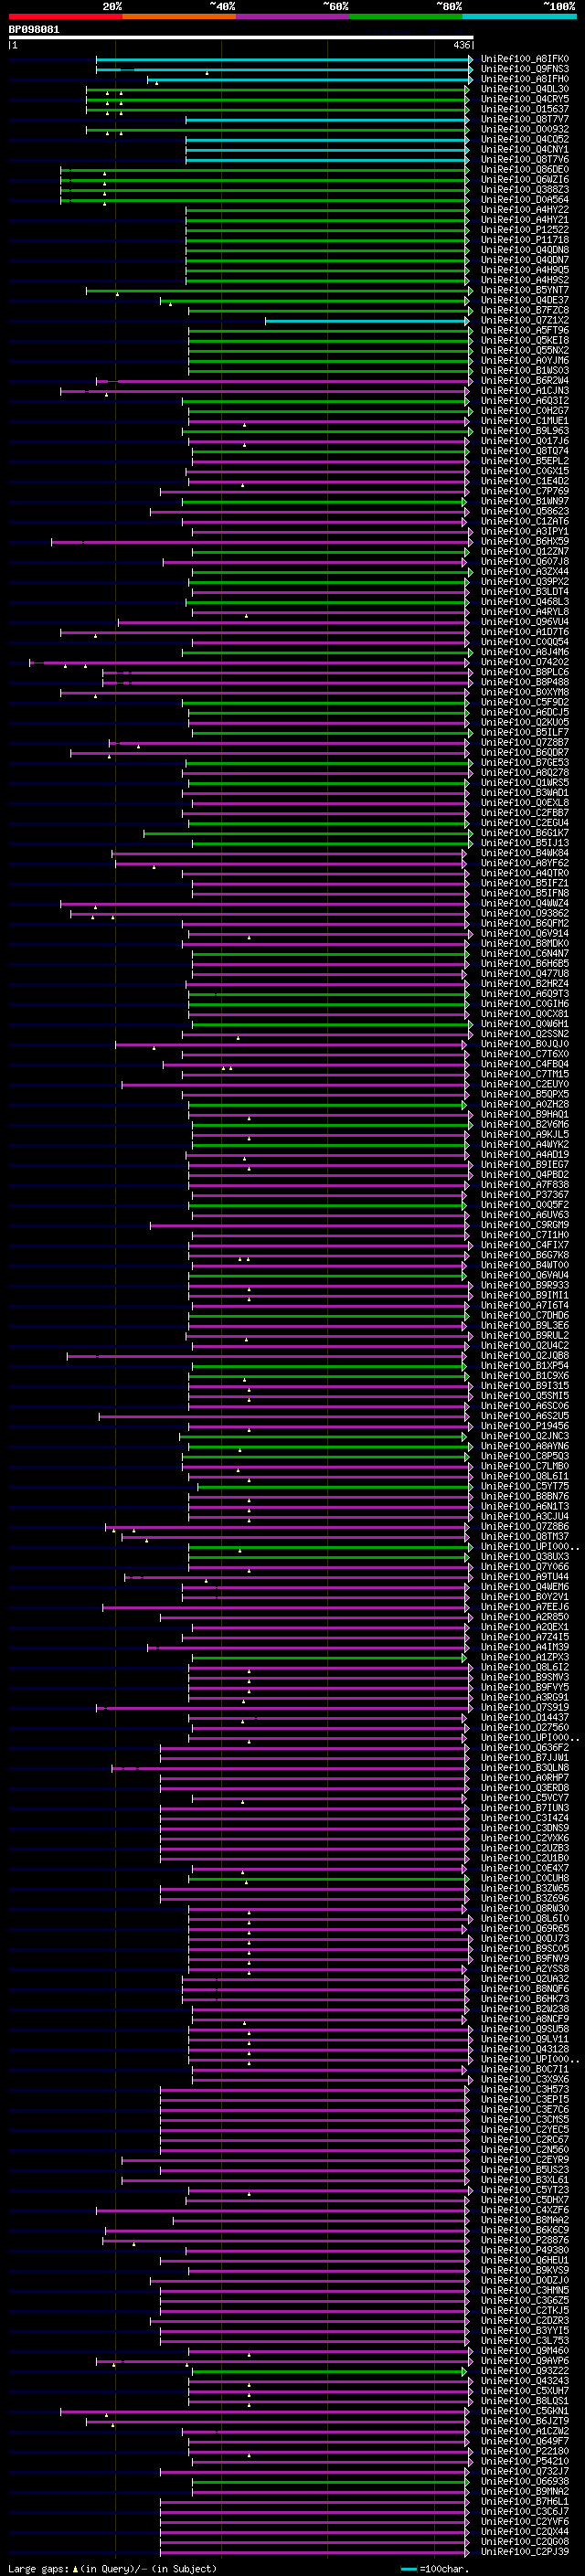Click the purple ~60% identity legend segment
The image size is (585, 2576).
tap(293, 16)
